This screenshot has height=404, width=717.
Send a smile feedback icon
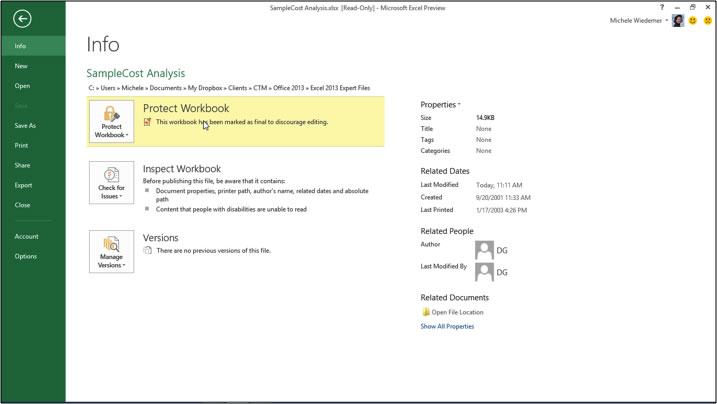(692, 21)
